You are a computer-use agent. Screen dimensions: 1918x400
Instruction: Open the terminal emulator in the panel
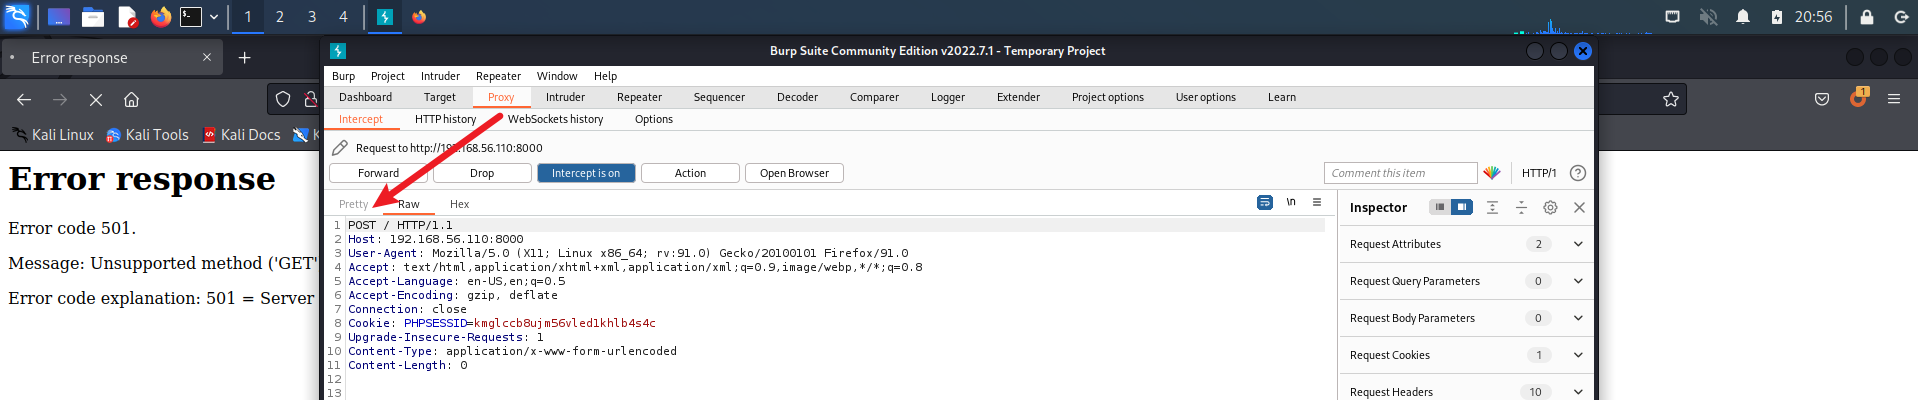[x=191, y=17]
